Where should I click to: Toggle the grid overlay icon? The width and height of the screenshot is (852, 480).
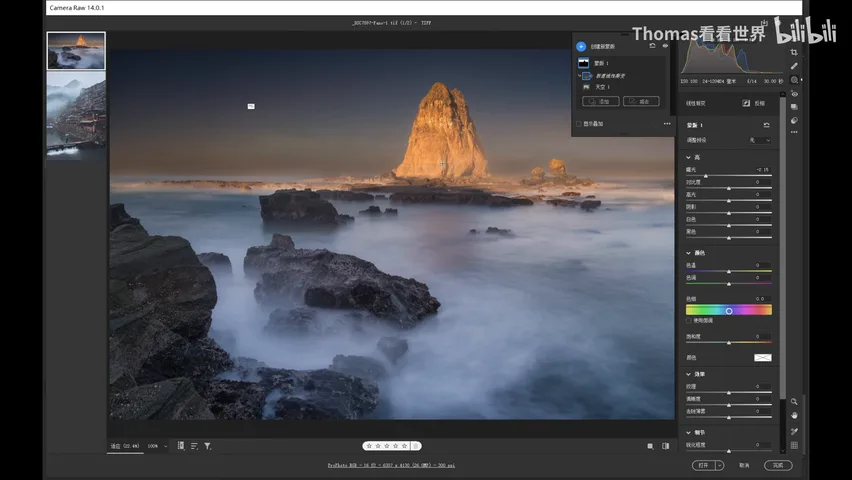click(x=794, y=445)
